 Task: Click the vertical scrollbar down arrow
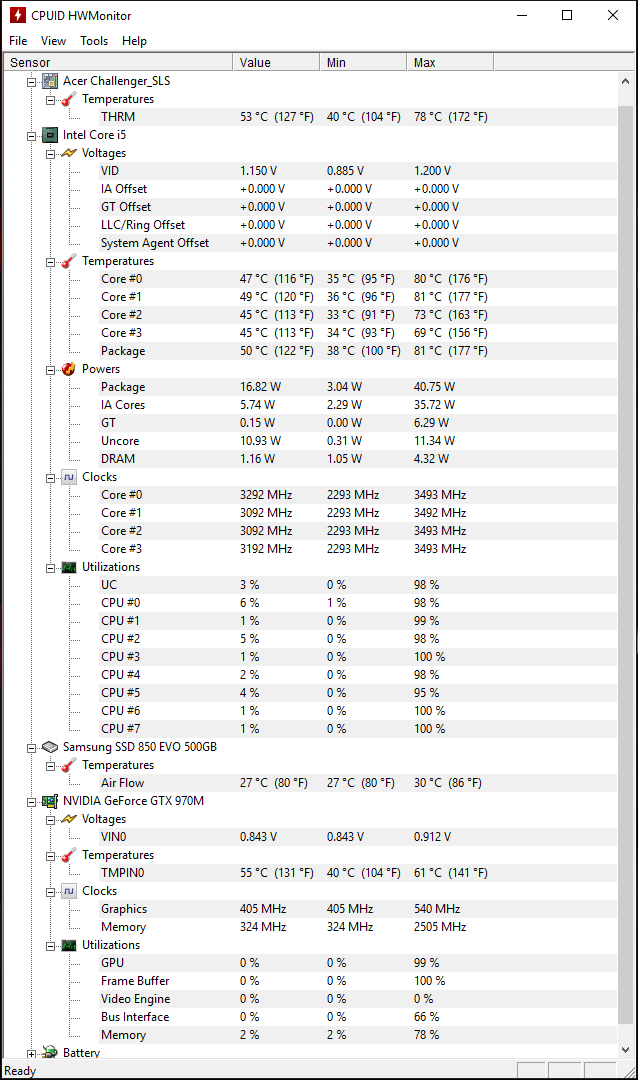[x=626, y=1050]
